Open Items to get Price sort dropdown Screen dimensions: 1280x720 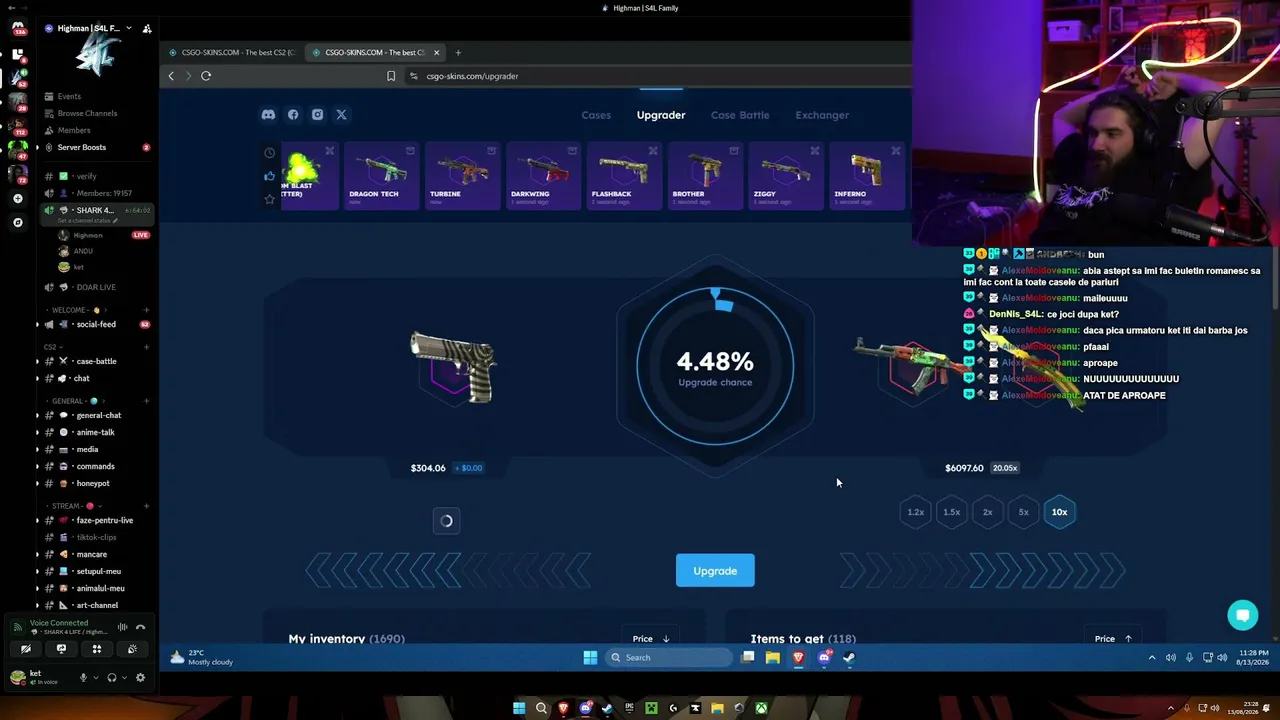(x=1113, y=638)
